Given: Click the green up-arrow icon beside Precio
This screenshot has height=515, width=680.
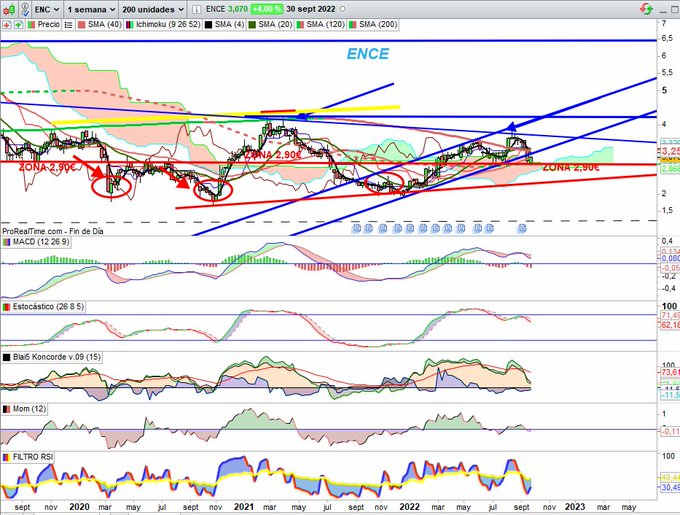Looking at the screenshot, I should tap(18, 25).
